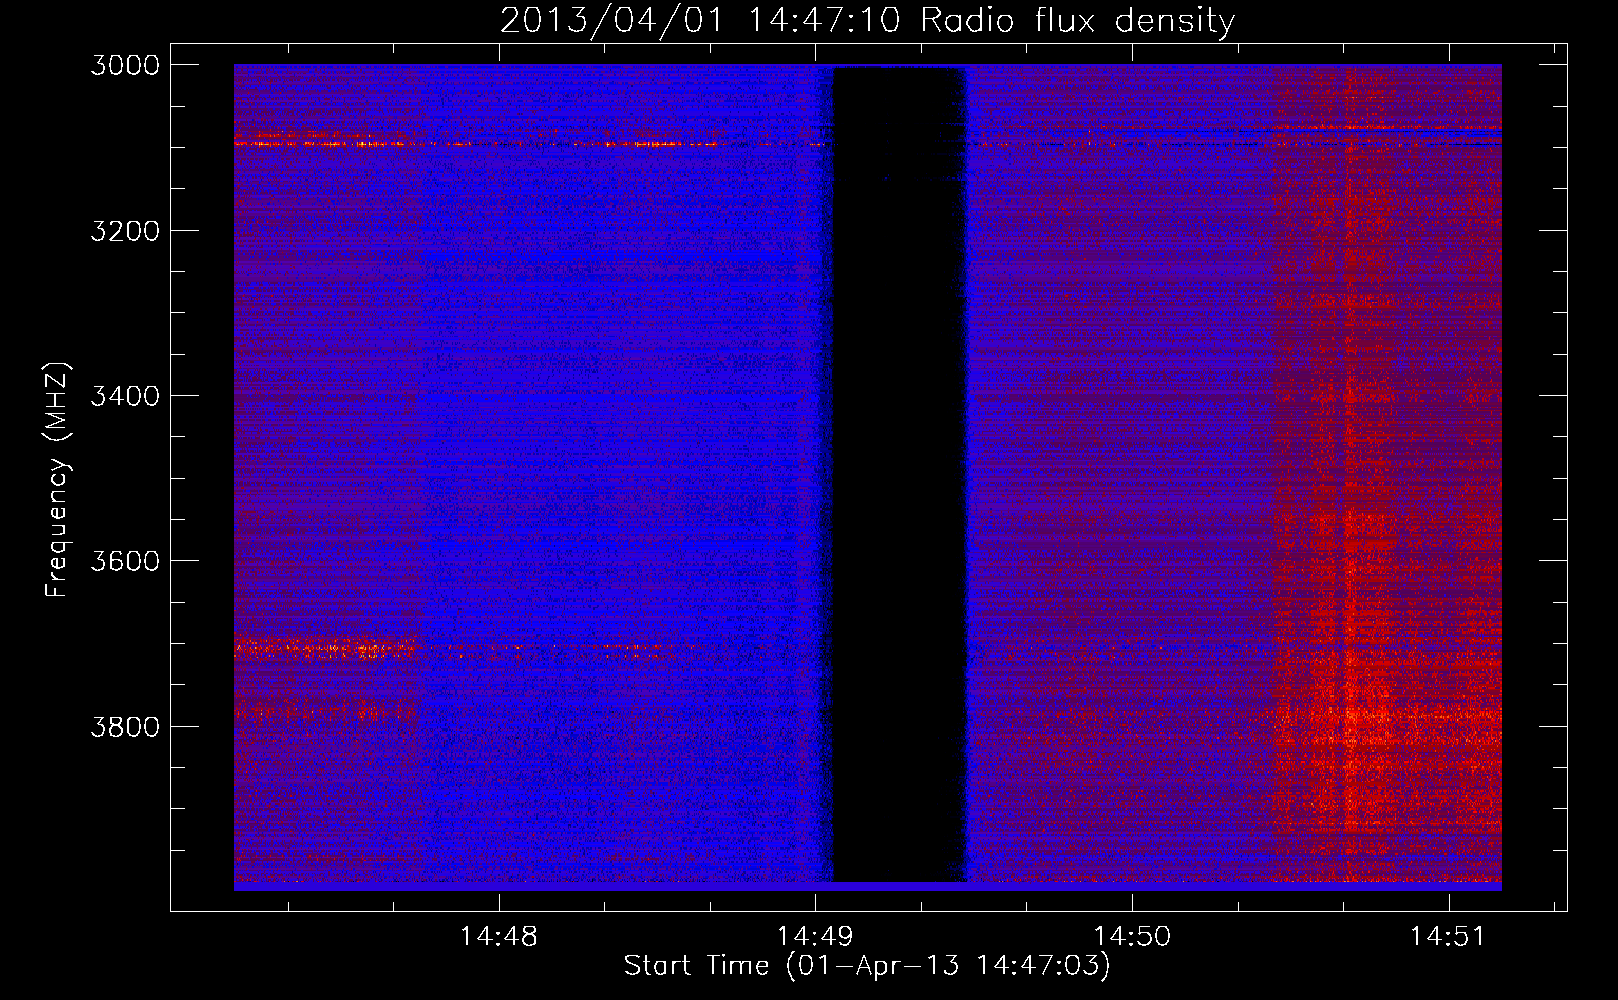
Task: Click the 14:49 time axis label
Action: click(815, 937)
